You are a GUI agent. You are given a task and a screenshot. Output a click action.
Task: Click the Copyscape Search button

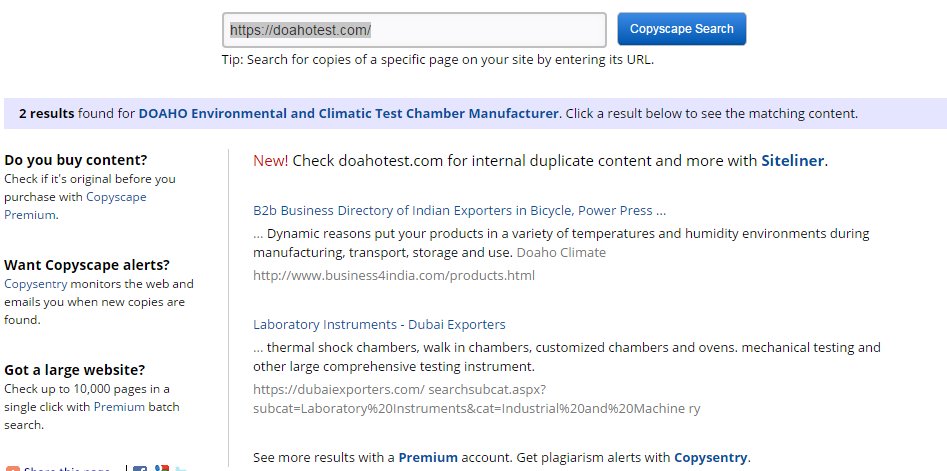click(x=681, y=29)
